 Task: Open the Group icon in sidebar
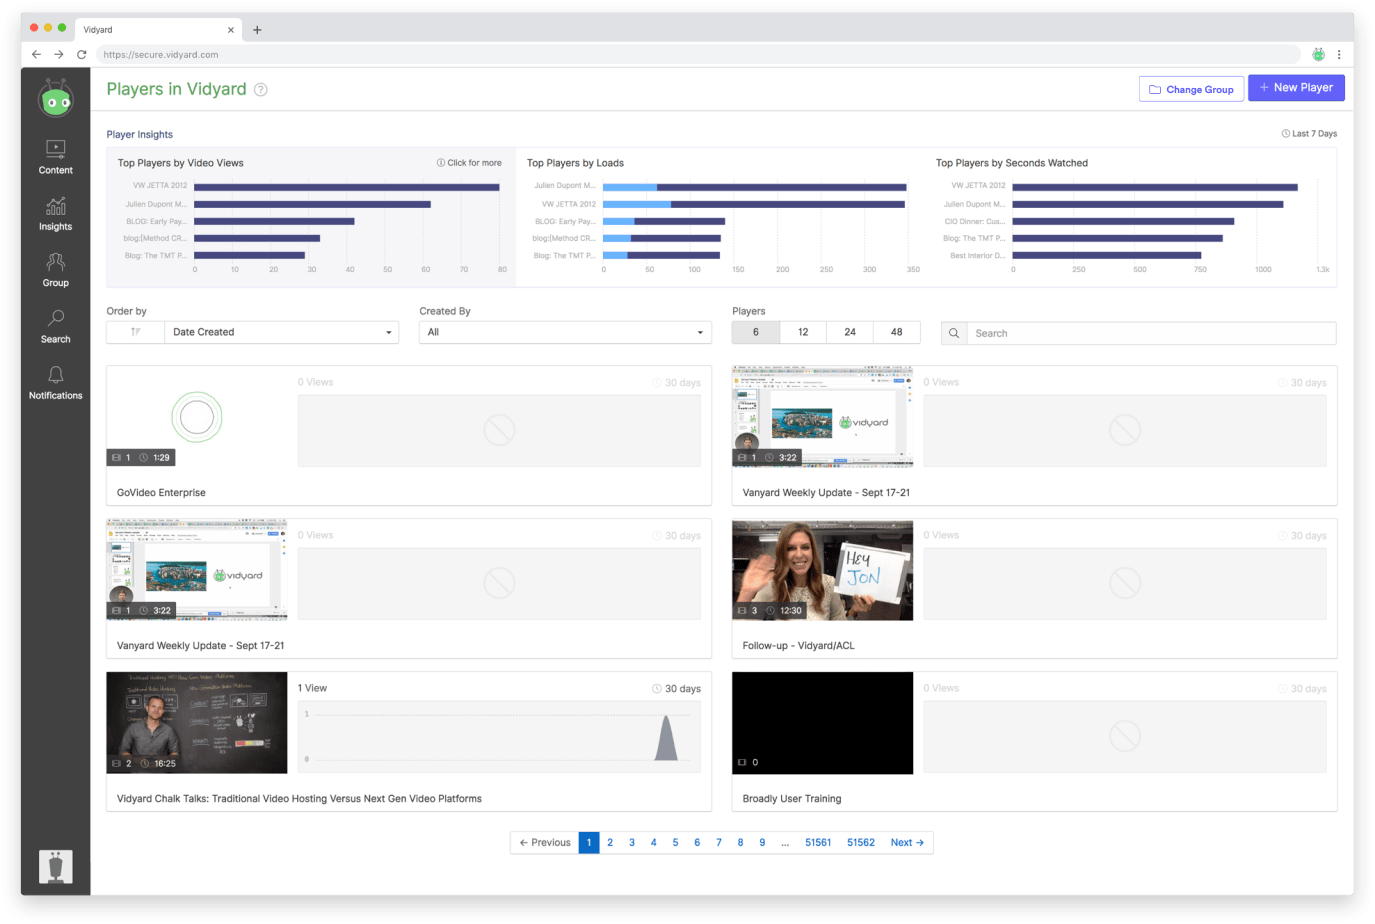point(56,262)
